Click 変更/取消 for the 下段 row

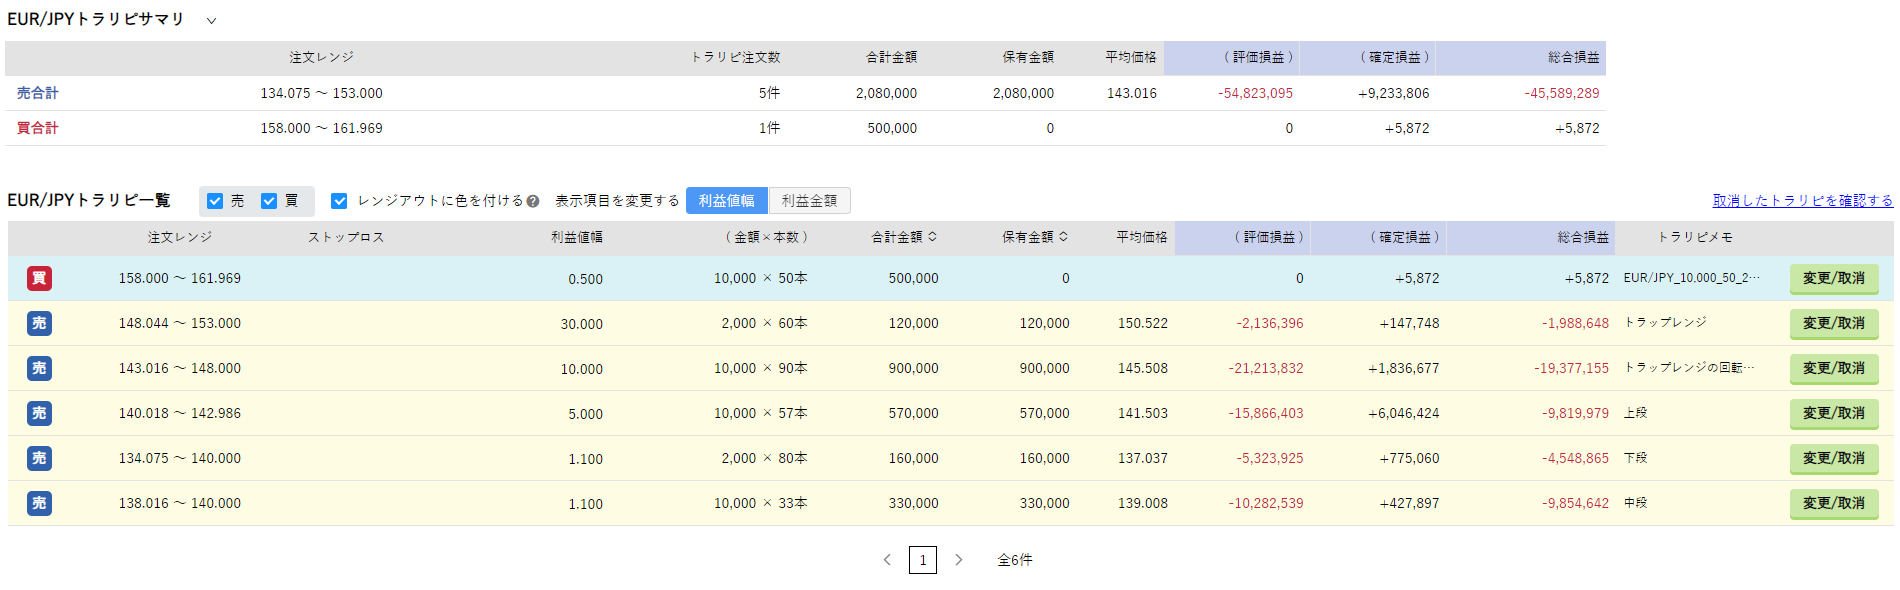[x=1833, y=459]
